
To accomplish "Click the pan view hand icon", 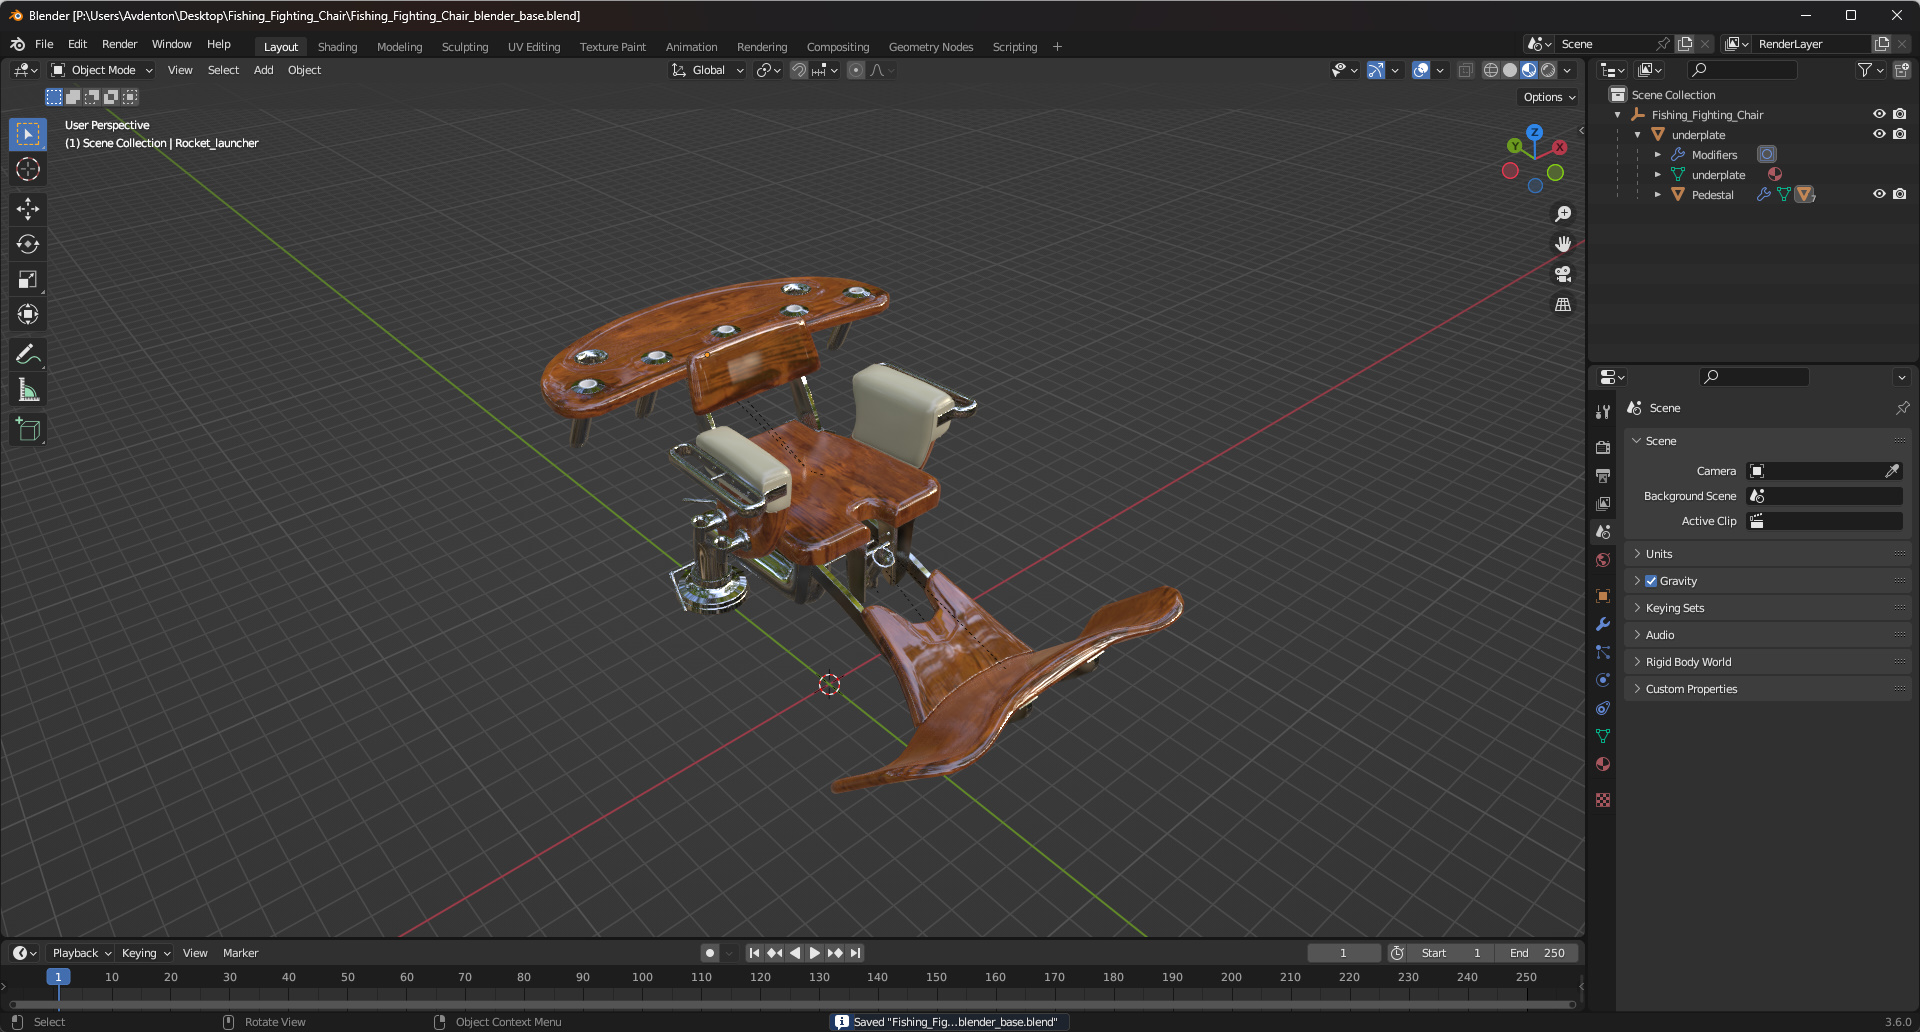I will [1563, 244].
